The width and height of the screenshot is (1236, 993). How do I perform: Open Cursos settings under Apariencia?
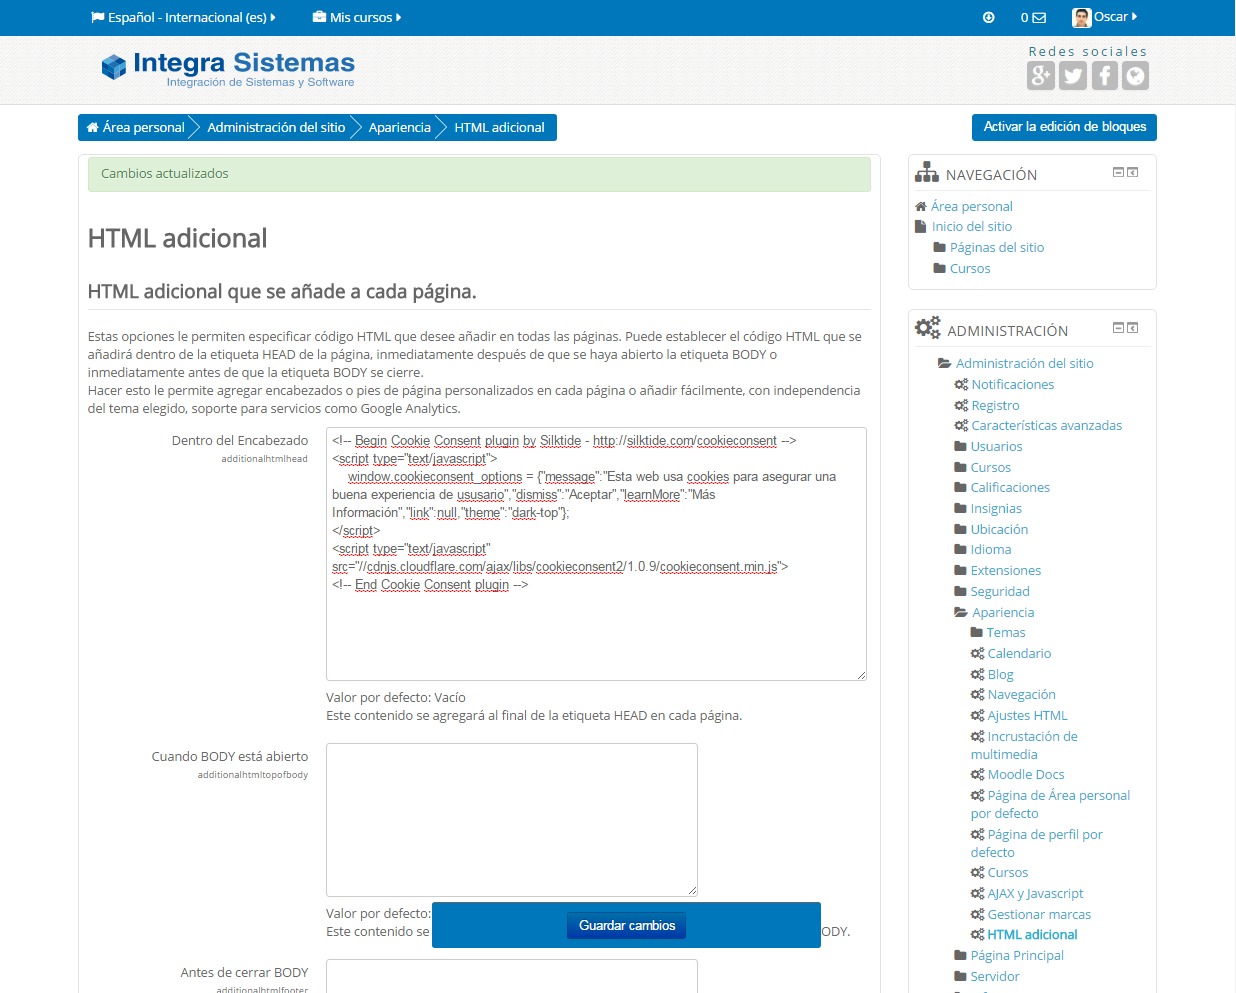pos(1007,872)
